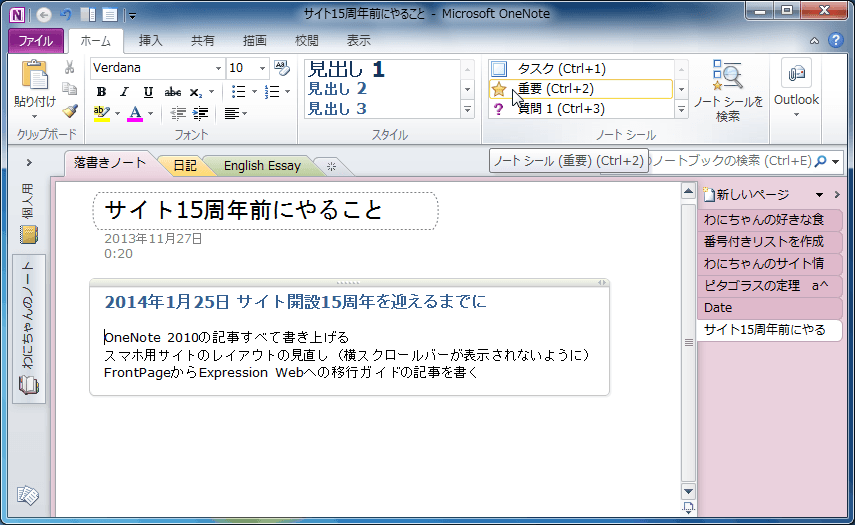Open the highlight color dropdown arrow
The height and width of the screenshot is (525, 855).
117,113
